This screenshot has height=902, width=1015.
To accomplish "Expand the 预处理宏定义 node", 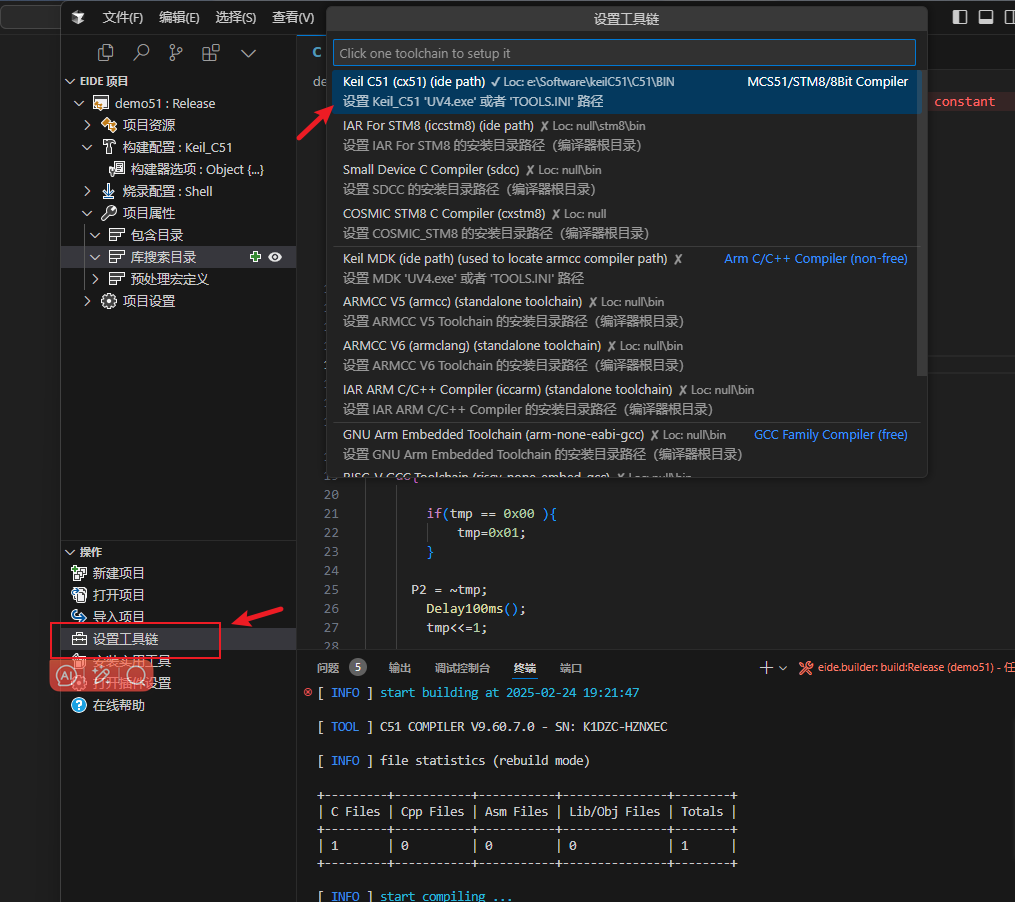I will [x=95, y=279].
